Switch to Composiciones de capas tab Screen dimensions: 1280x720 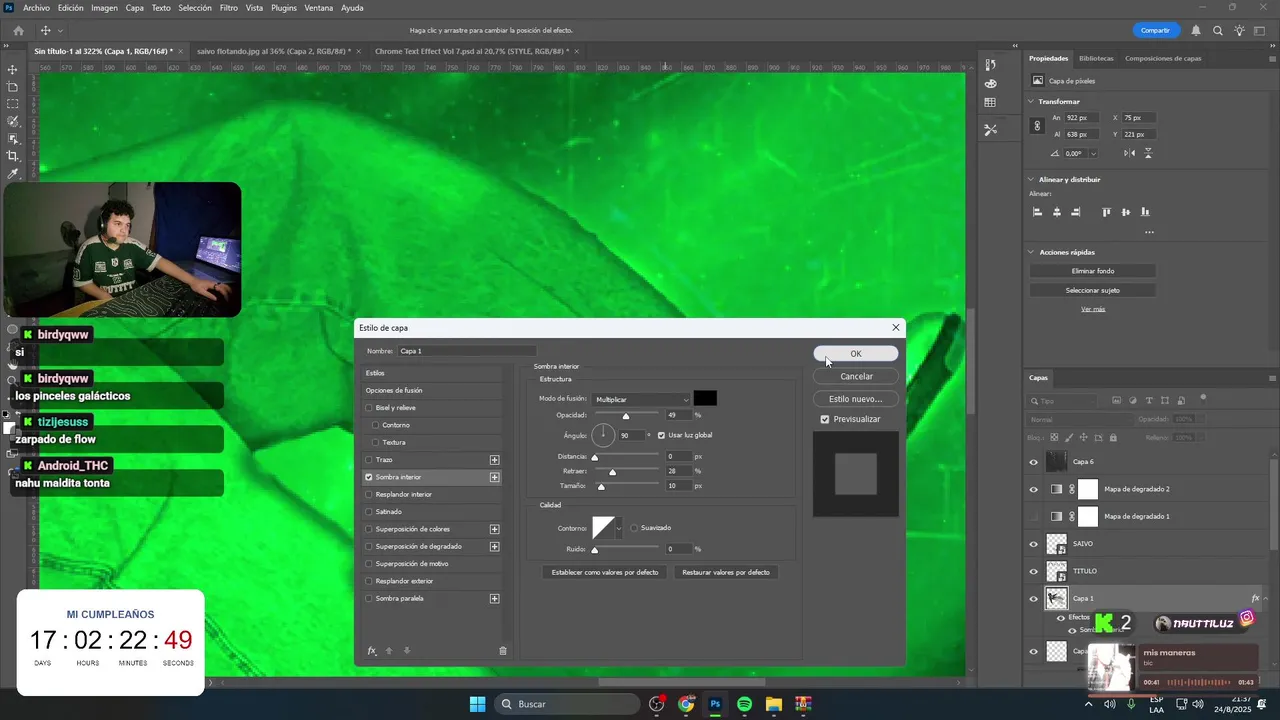click(1163, 58)
